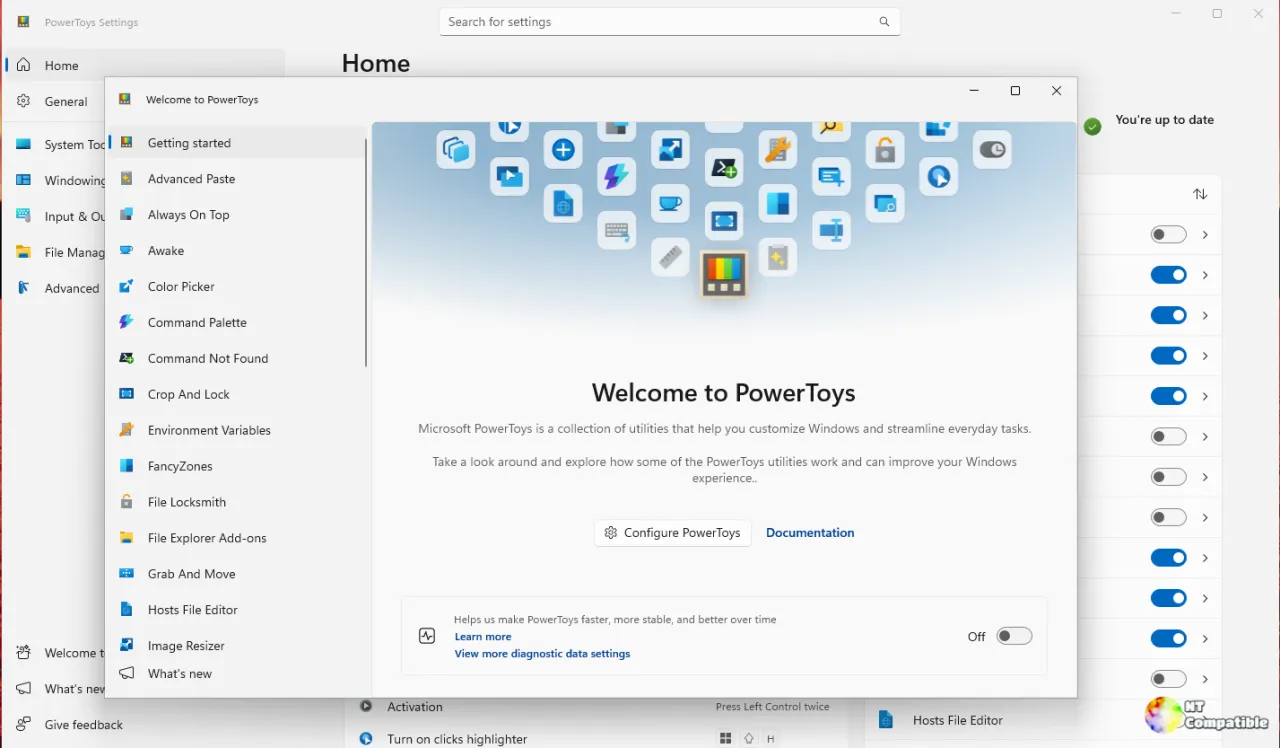The height and width of the screenshot is (748, 1280).
Task: Click the search magnifier icon in Settings
Action: [x=884, y=22]
